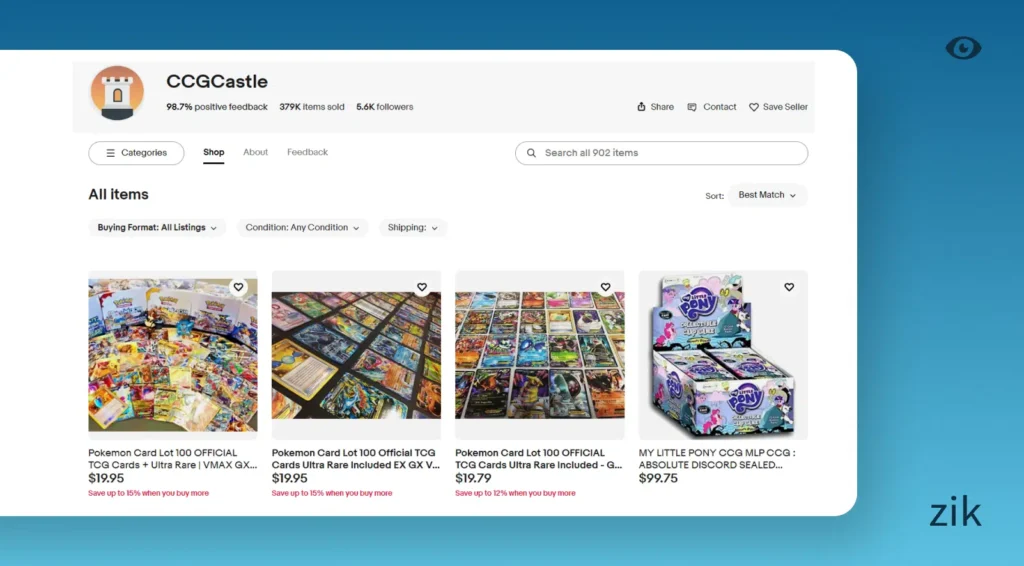Expand the Shipping filter dropdown
1024x566 pixels.
click(412, 228)
